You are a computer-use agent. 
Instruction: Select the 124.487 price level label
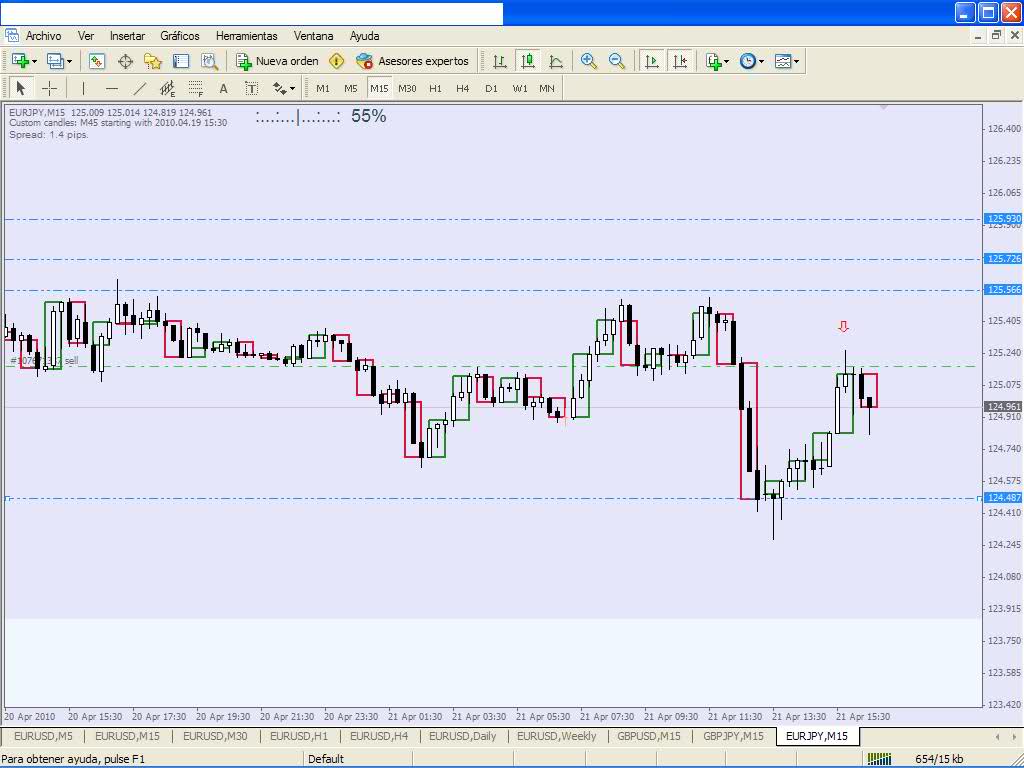1003,498
